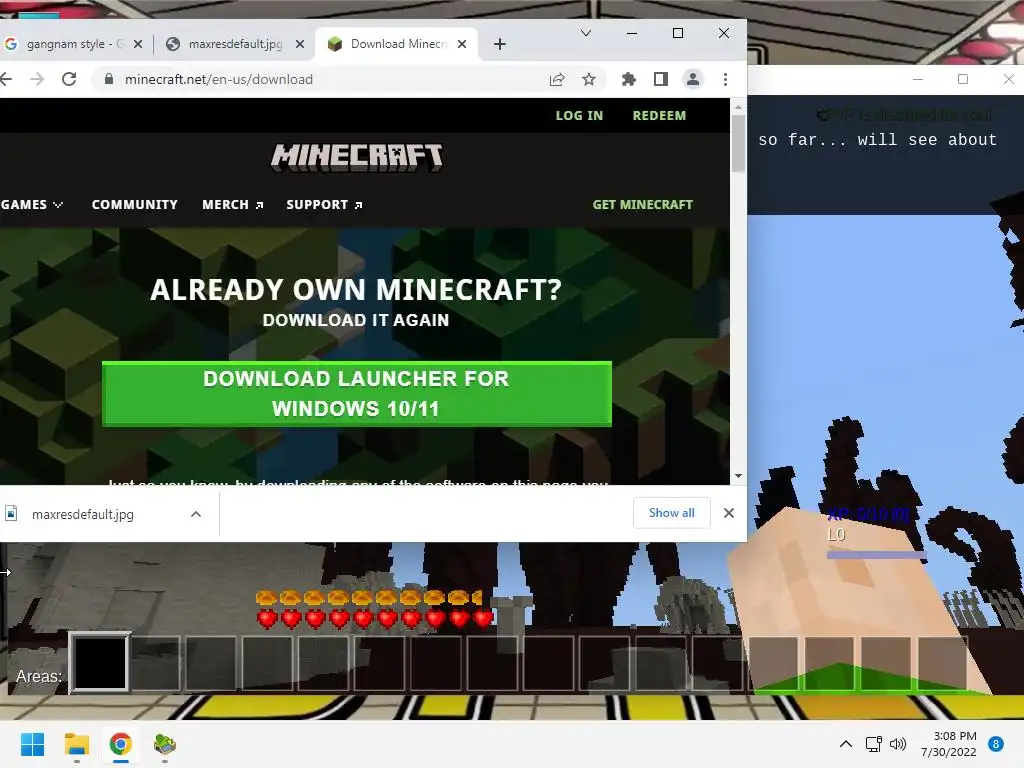
Task: Show hidden tray icons chevron
Action: (846, 744)
